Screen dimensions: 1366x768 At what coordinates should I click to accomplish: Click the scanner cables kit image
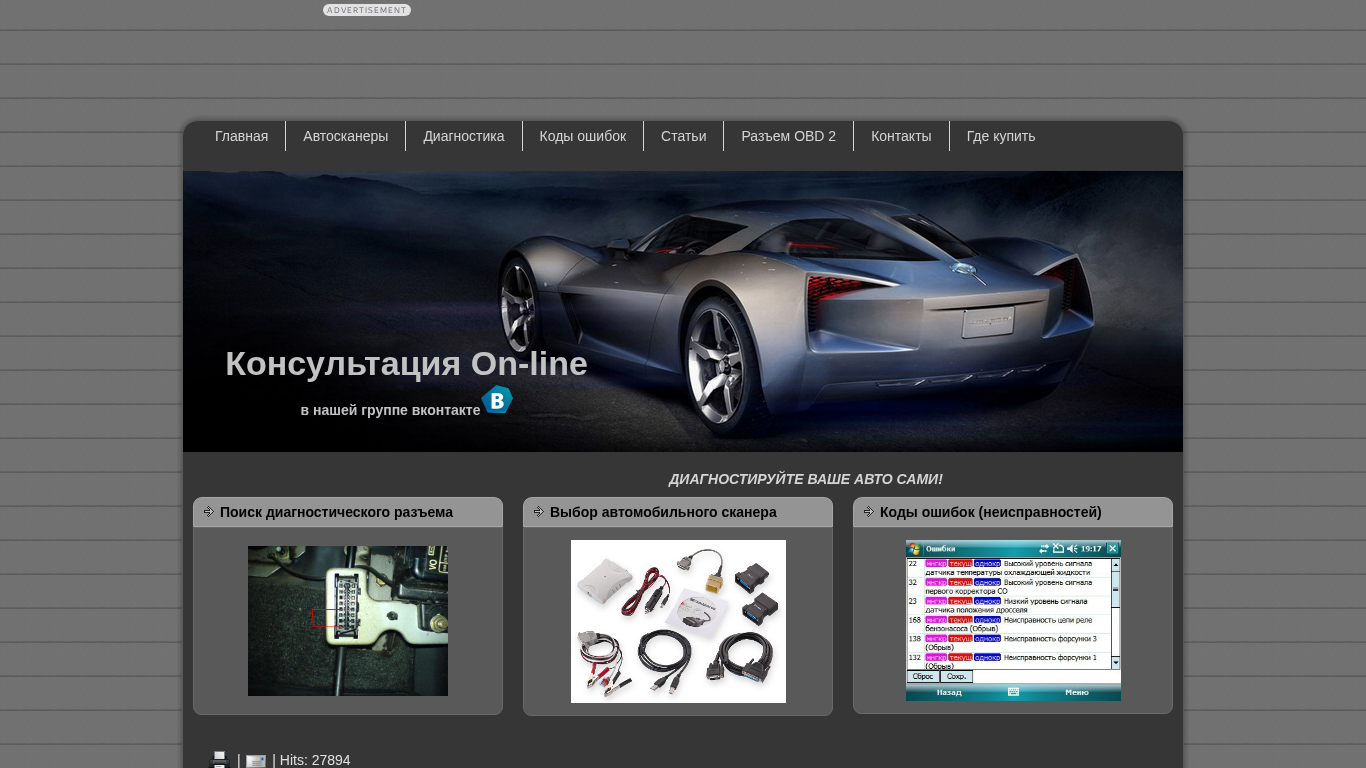(678, 621)
